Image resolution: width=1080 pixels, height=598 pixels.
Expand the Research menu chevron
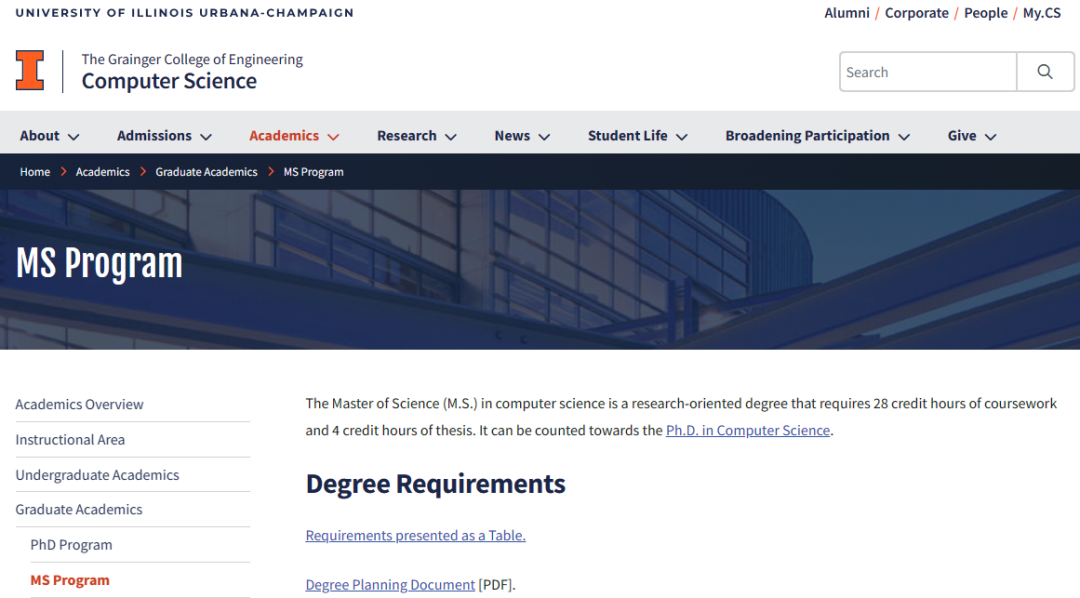tap(451, 136)
